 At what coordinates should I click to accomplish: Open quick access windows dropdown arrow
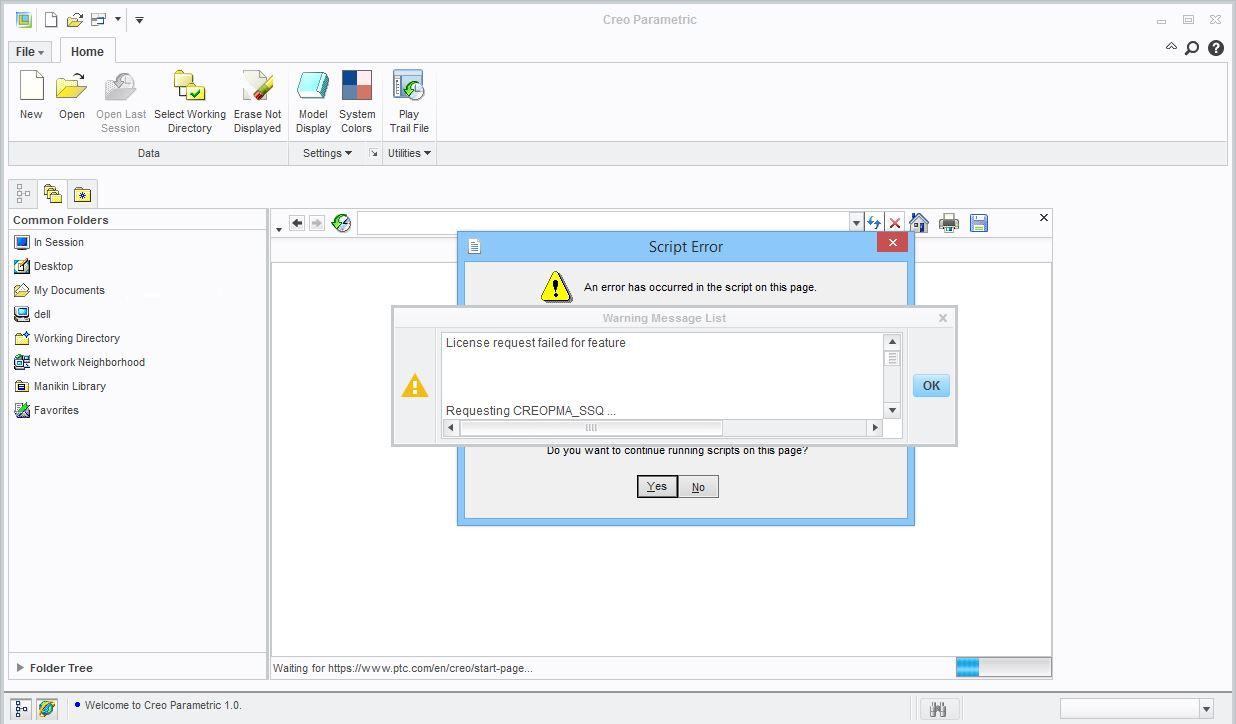[x=118, y=19]
